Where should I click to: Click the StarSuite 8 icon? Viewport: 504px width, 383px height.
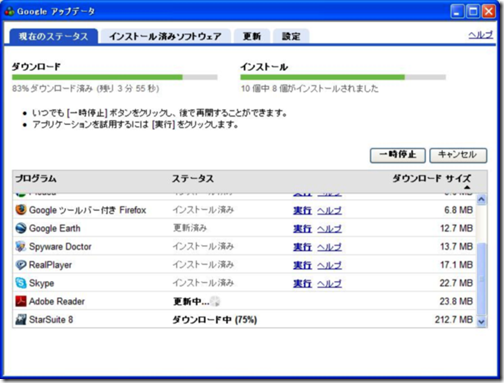click(x=21, y=319)
